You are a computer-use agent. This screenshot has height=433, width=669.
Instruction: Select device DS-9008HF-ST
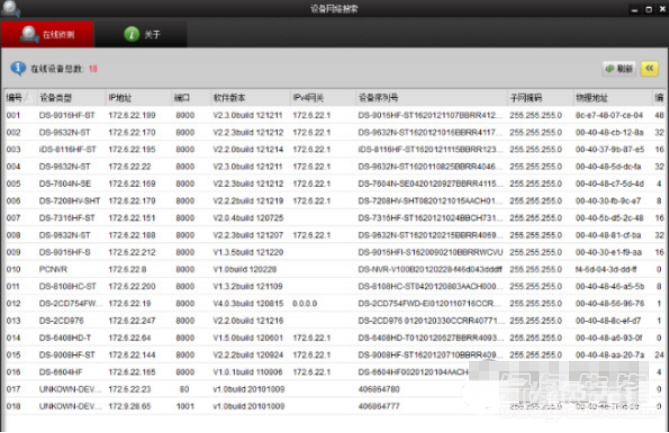pyautogui.click(x=67, y=355)
